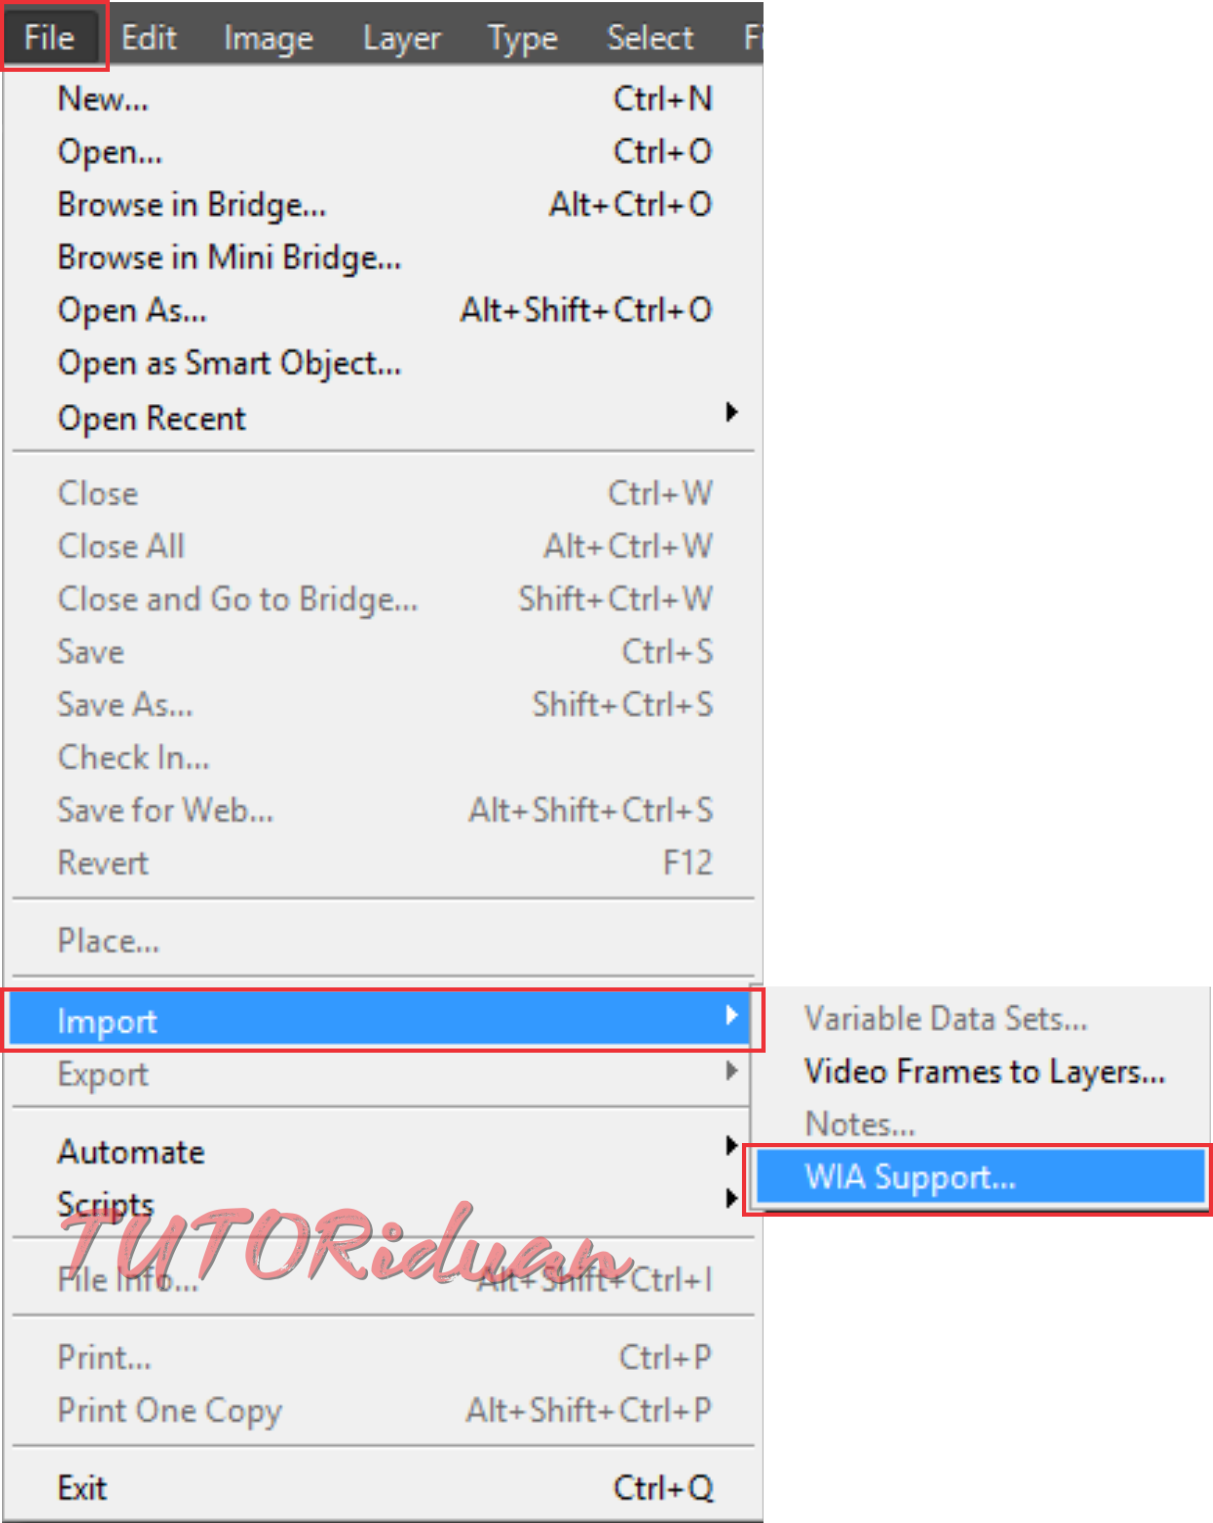Image resolution: width=1213 pixels, height=1523 pixels.
Task: Open the Select menu
Action: coord(650,38)
